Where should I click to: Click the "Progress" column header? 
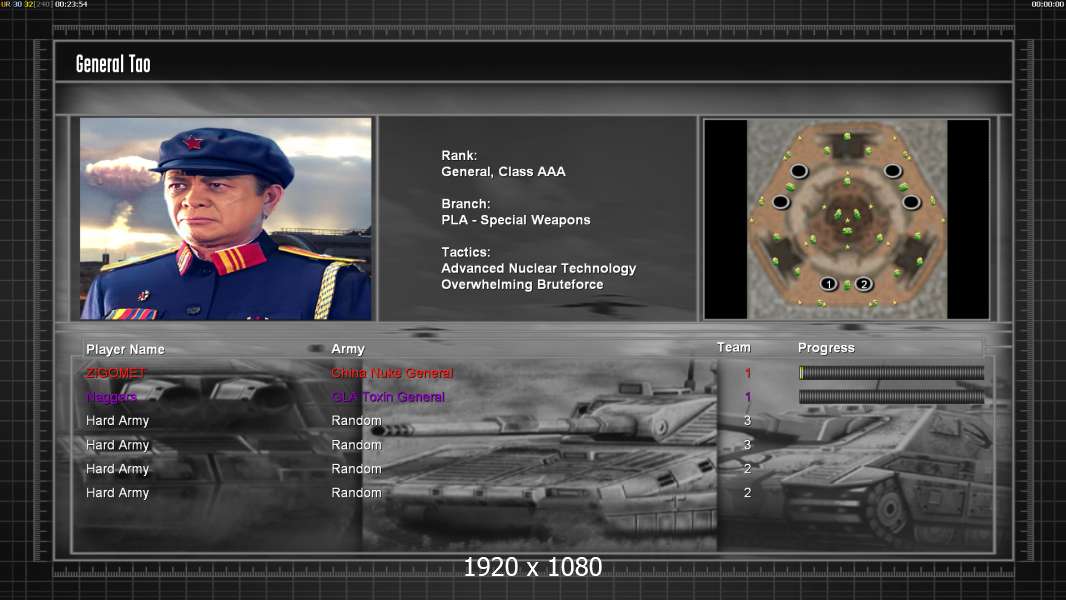pyautogui.click(x=826, y=348)
